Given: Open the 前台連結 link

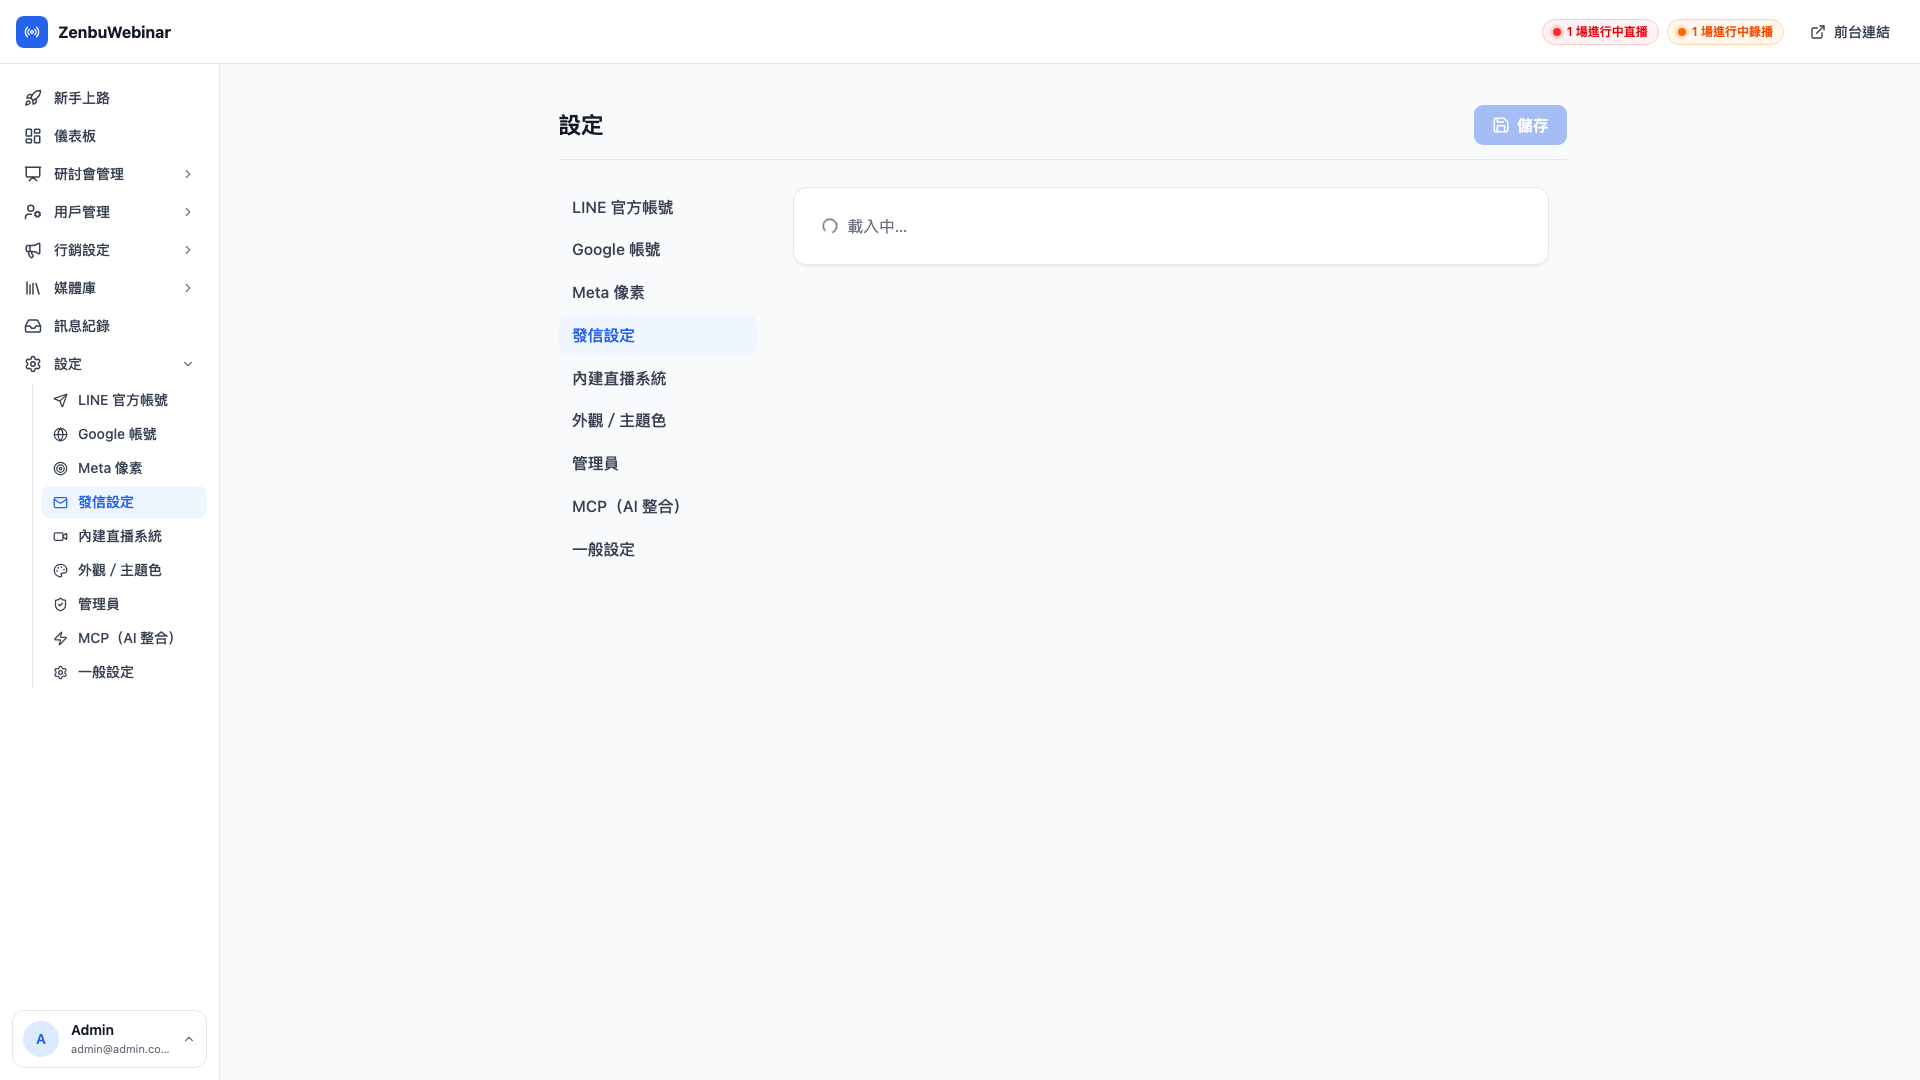Looking at the screenshot, I should click(x=1850, y=32).
